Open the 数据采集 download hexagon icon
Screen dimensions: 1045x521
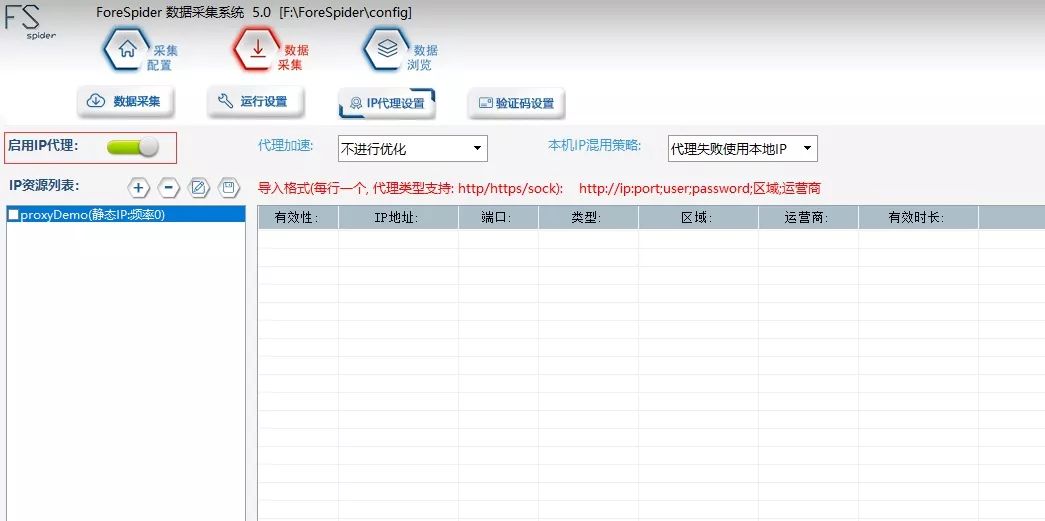257,50
